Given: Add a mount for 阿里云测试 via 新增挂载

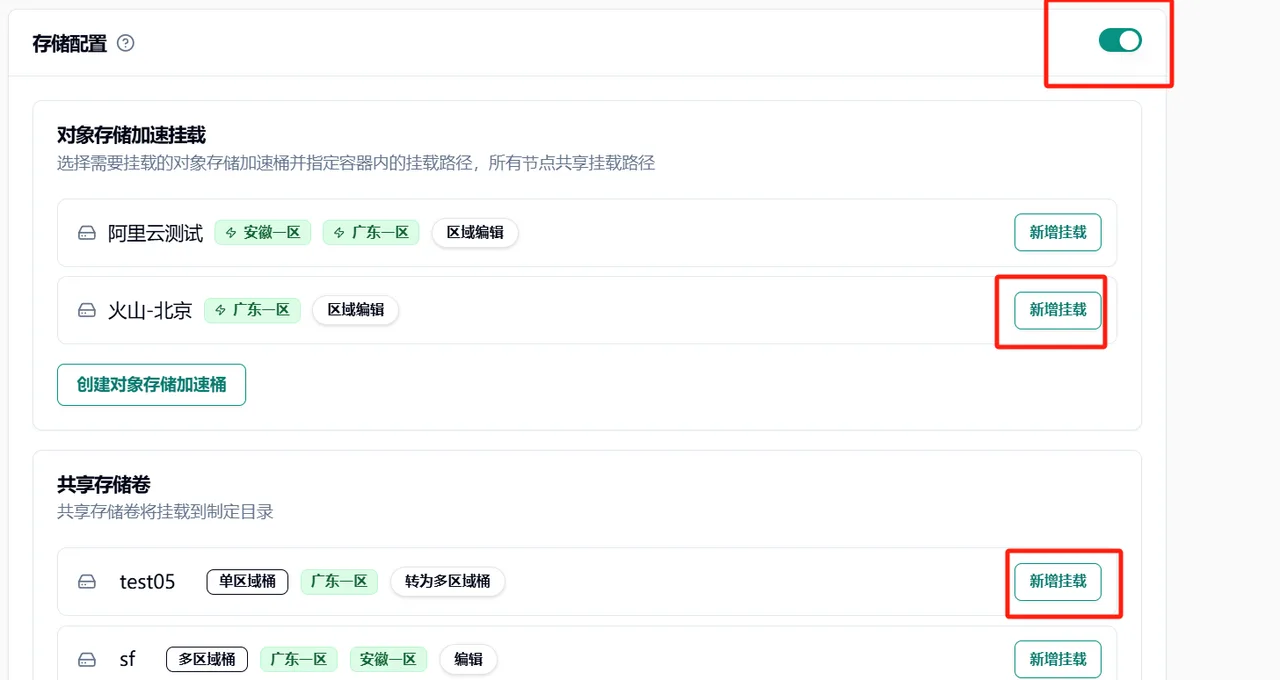Looking at the screenshot, I should coord(1058,232).
